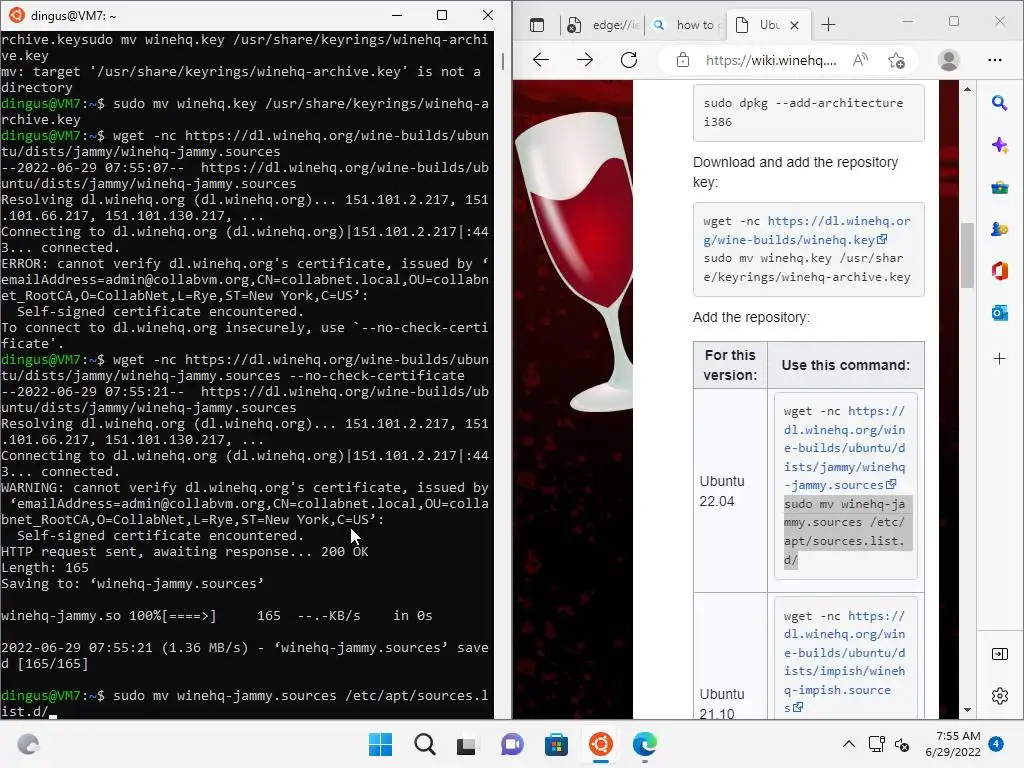The image size is (1024, 768).
Task: Open Microsoft Edge from taskbar
Action: pos(645,744)
